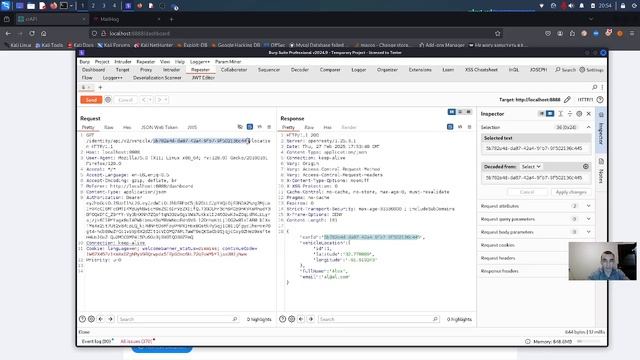Click Inspector collapse-all sections icon
640x360 pixels.
pyautogui.click(x=570, y=113)
